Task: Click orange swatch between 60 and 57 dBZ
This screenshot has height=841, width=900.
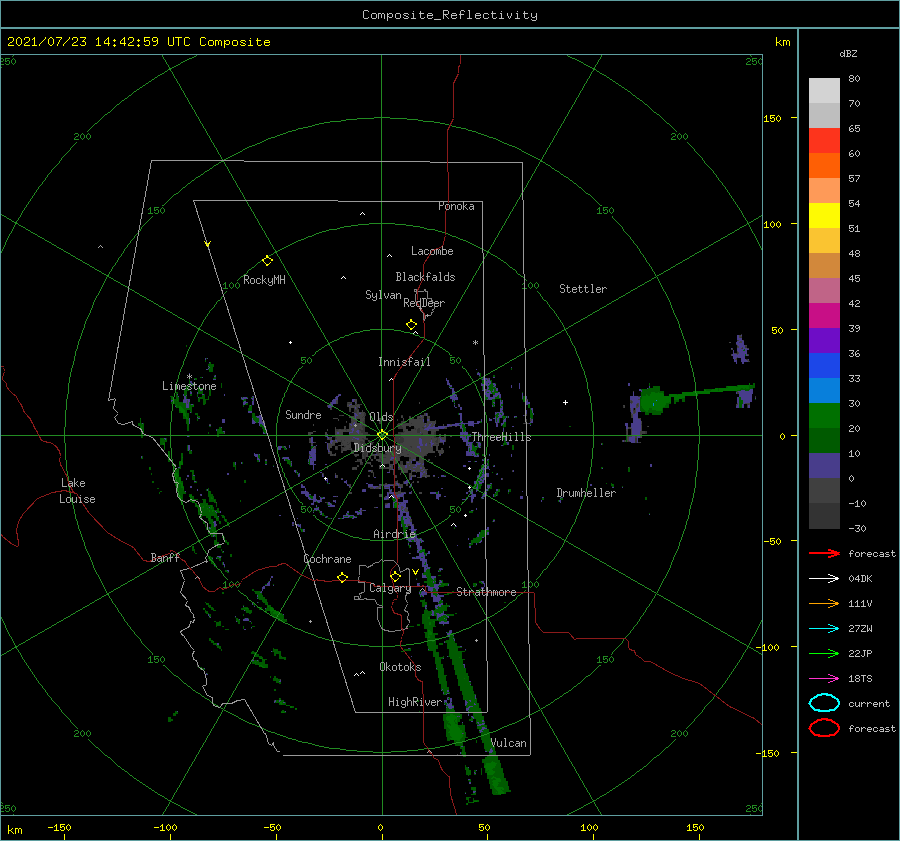Action: pos(824,165)
